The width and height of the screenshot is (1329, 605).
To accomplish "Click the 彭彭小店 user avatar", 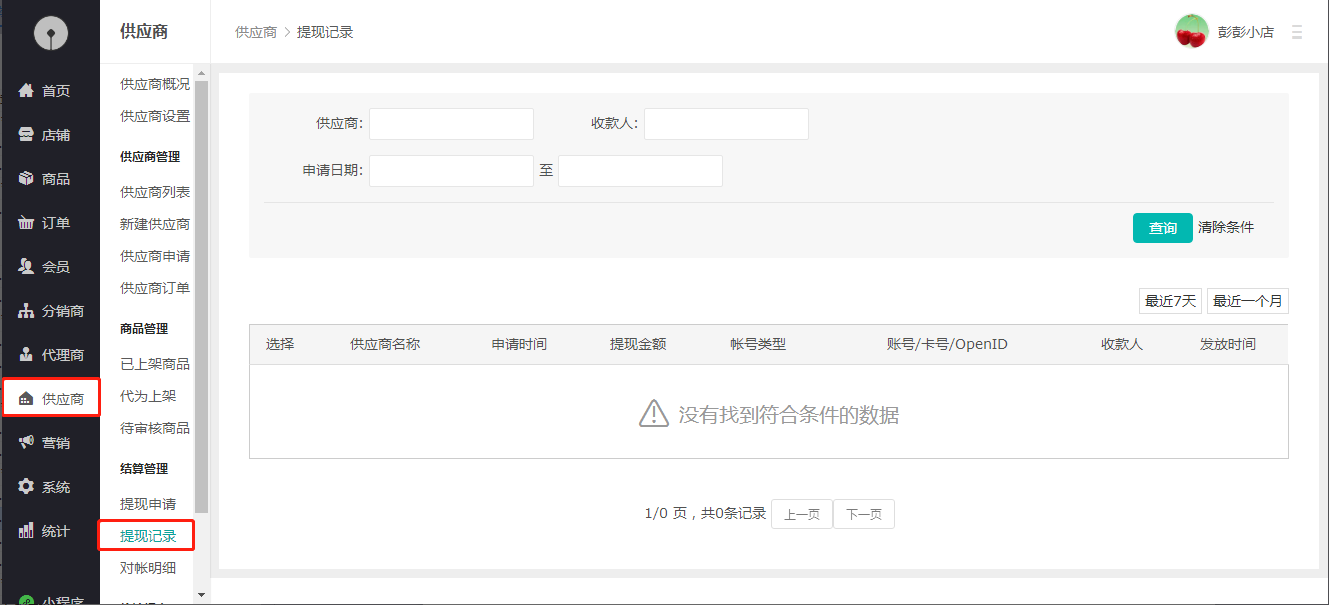I will (x=1191, y=32).
